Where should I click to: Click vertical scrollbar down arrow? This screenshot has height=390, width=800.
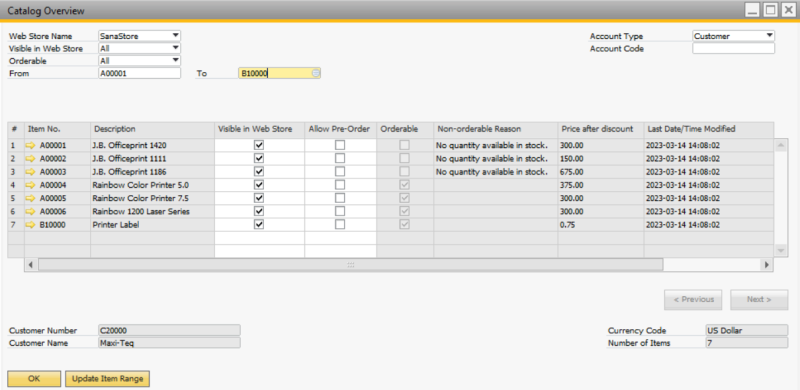click(780, 251)
